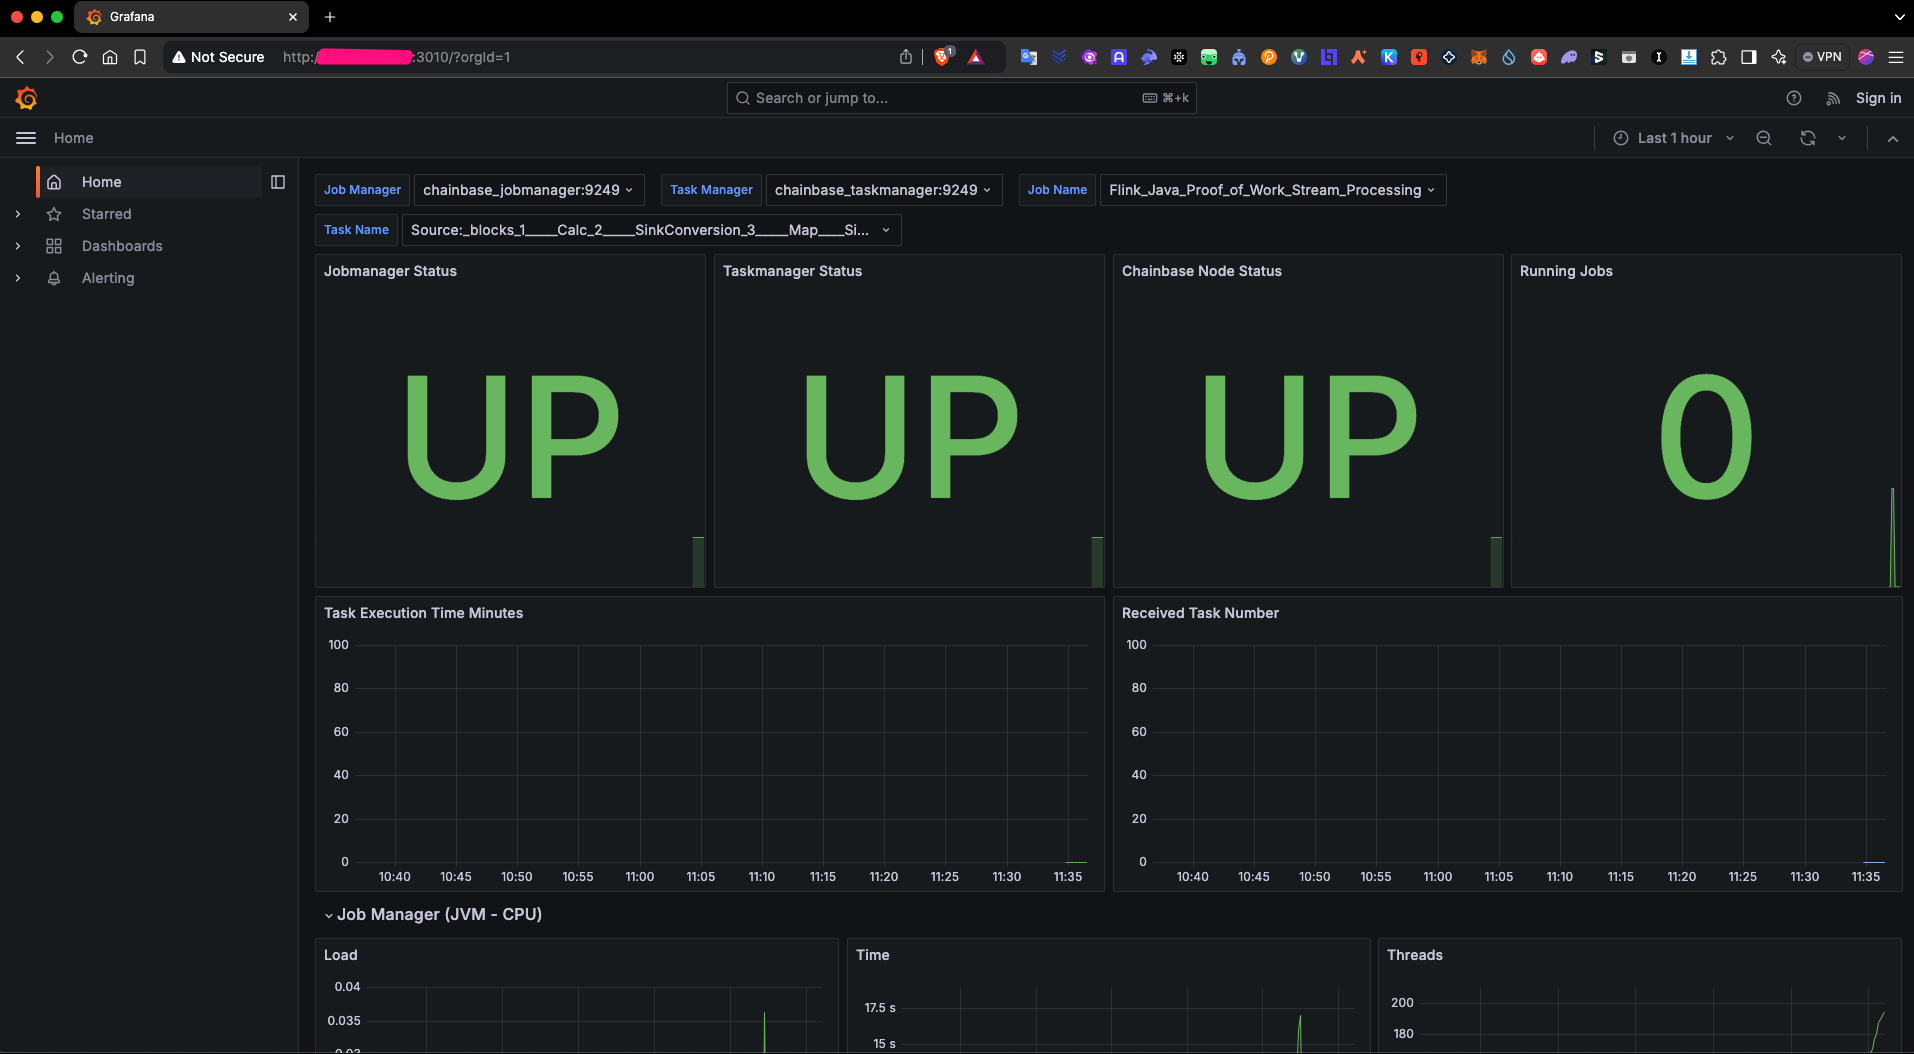Click the Home breadcrumb
Image resolution: width=1914 pixels, height=1054 pixels.
point(74,138)
